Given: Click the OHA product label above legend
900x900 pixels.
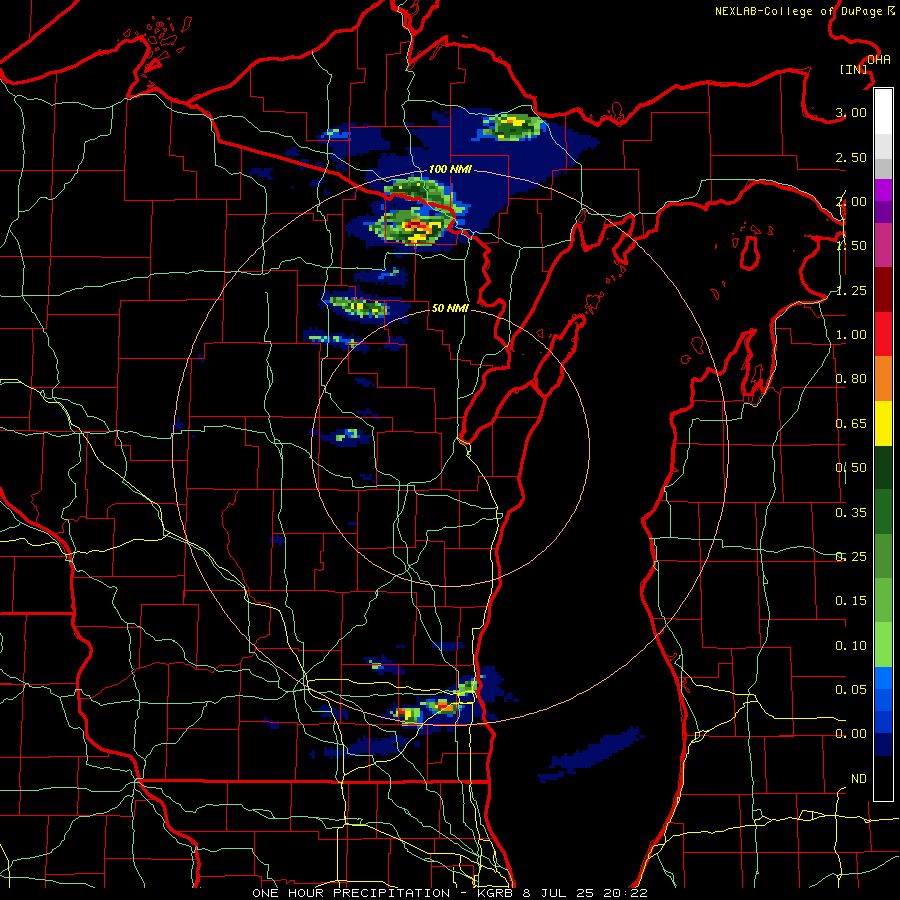Looking at the screenshot, I should coord(879,59).
